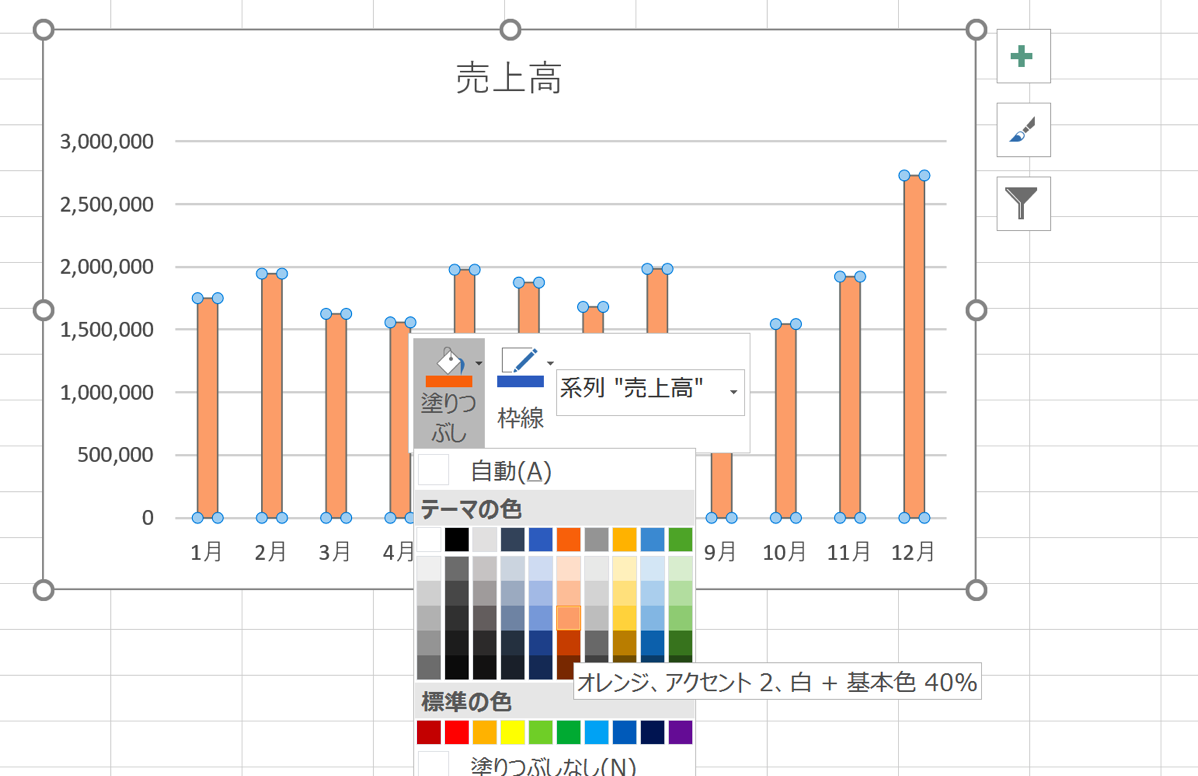Viewport: 1198px width, 776px height.
Task: Click the chart's bottom-left resize handle
Action: pyautogui.click(x=44, y=590)
